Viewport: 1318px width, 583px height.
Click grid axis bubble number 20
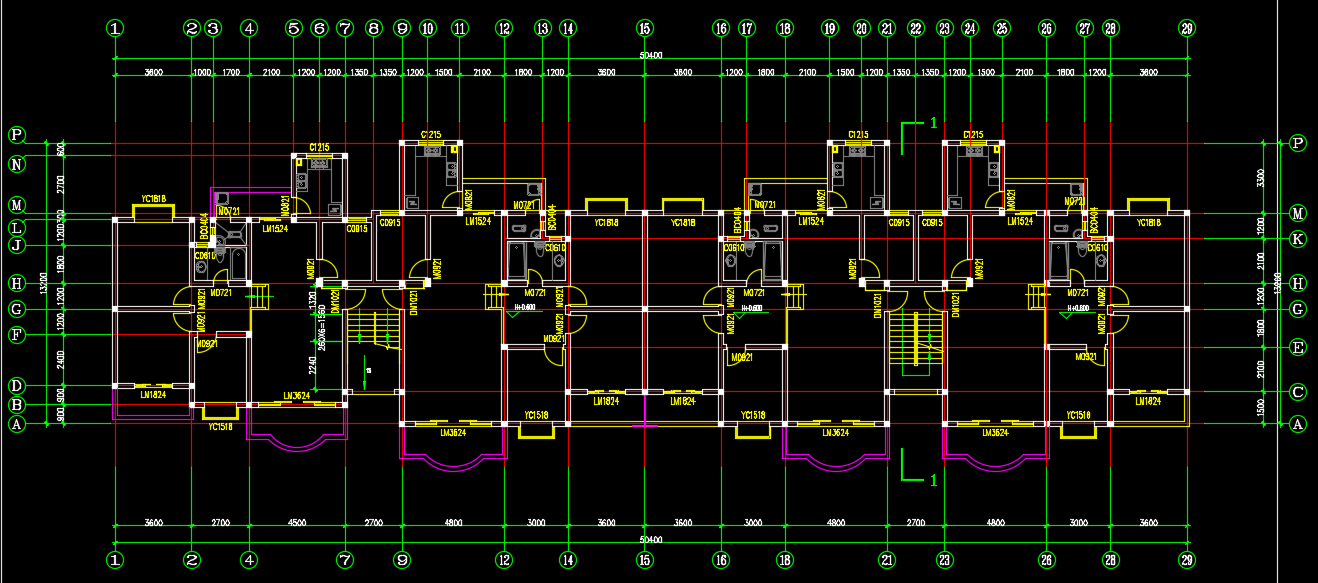[x=861, y=29]
